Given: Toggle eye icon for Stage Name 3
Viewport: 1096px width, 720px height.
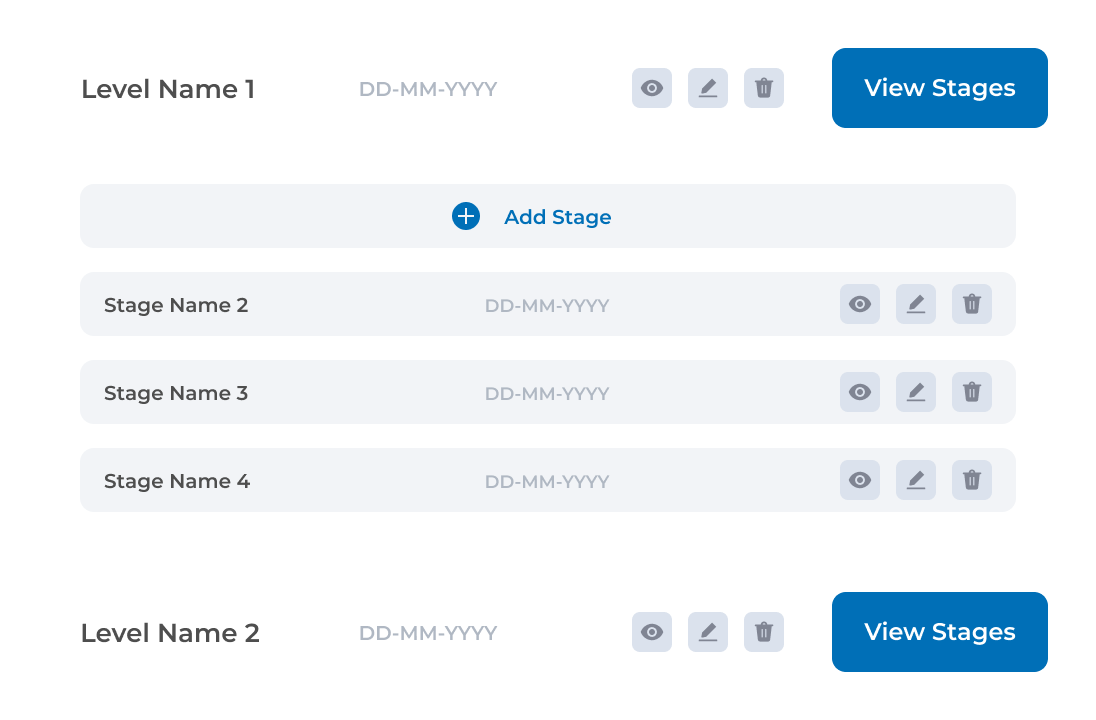Looking at the screenshot, I should click(x=860, y=392).
